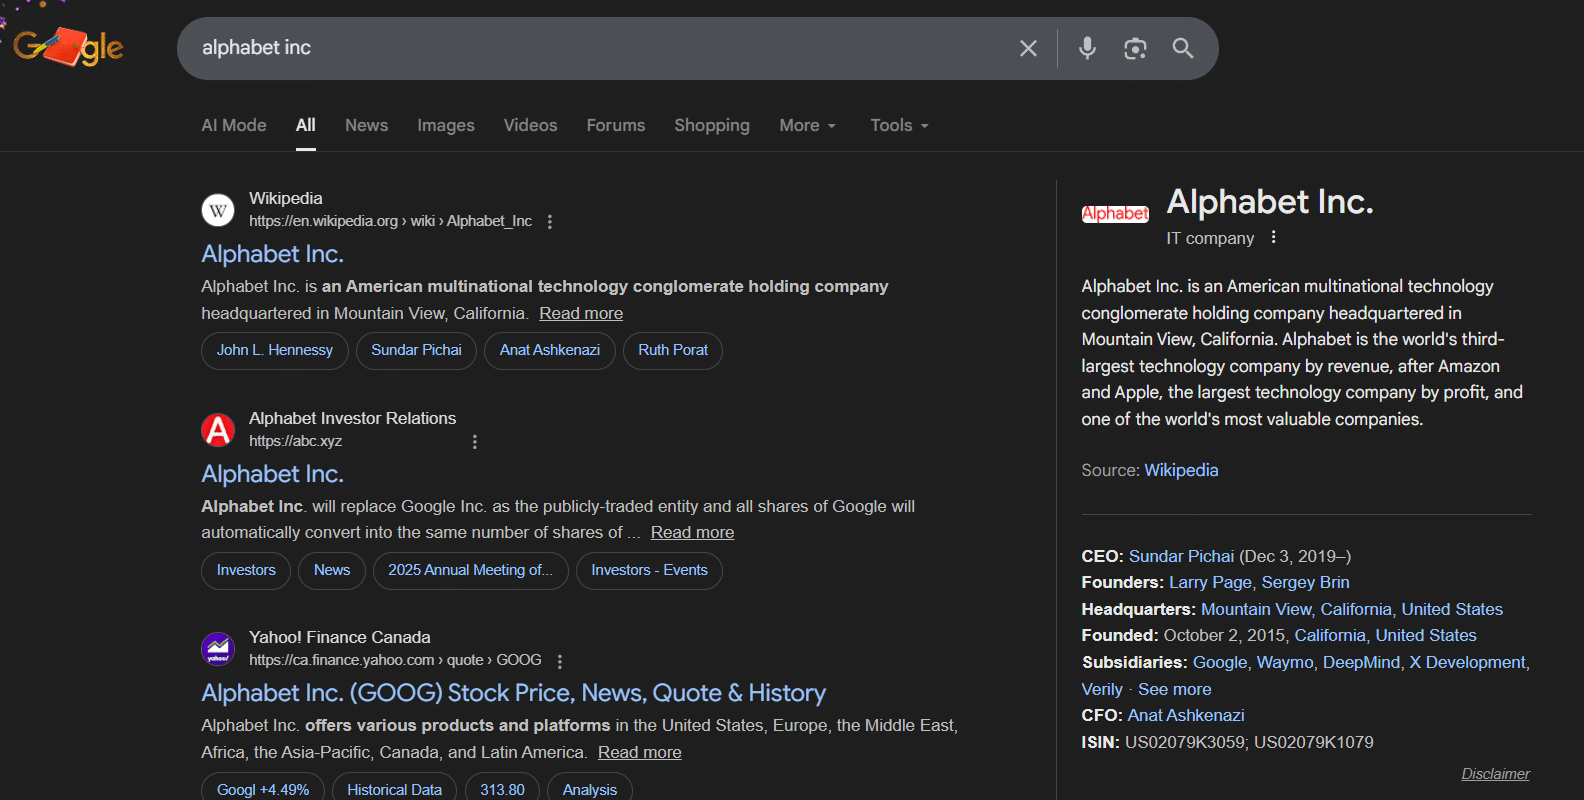This screenshot has width=1584, height=800.
Task: Open Alphabet Inc. abc.xyz result title
Action: tap(272, 474)
